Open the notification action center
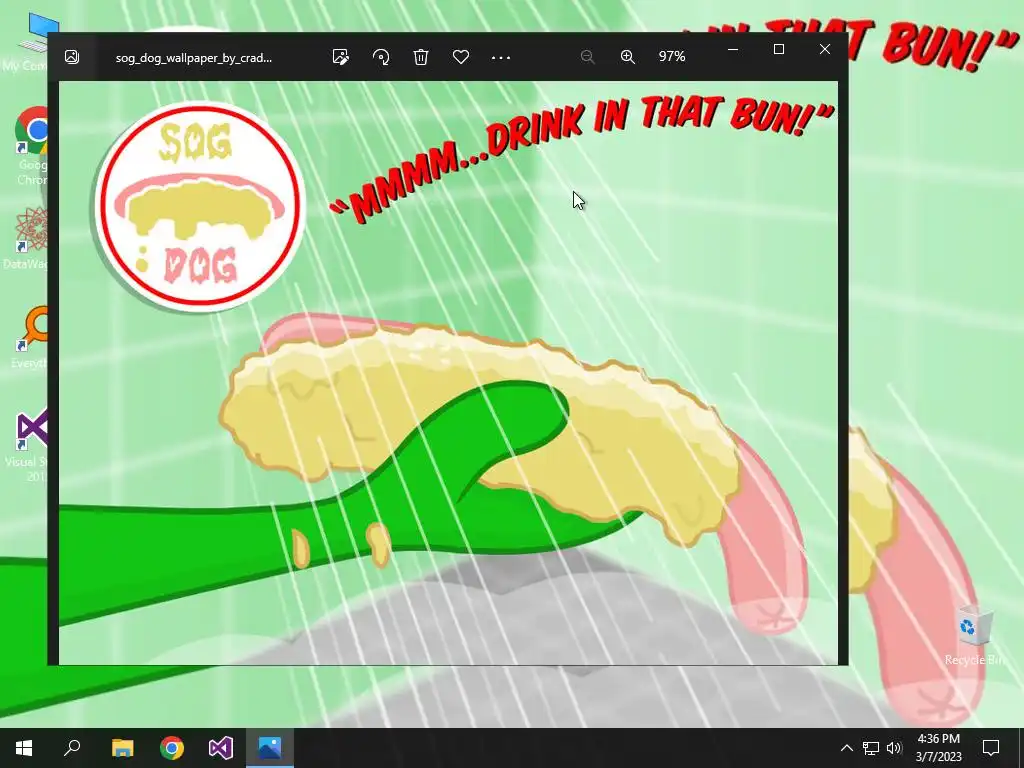The width and height of the screenshot is (1024, 768). (991, 748)
